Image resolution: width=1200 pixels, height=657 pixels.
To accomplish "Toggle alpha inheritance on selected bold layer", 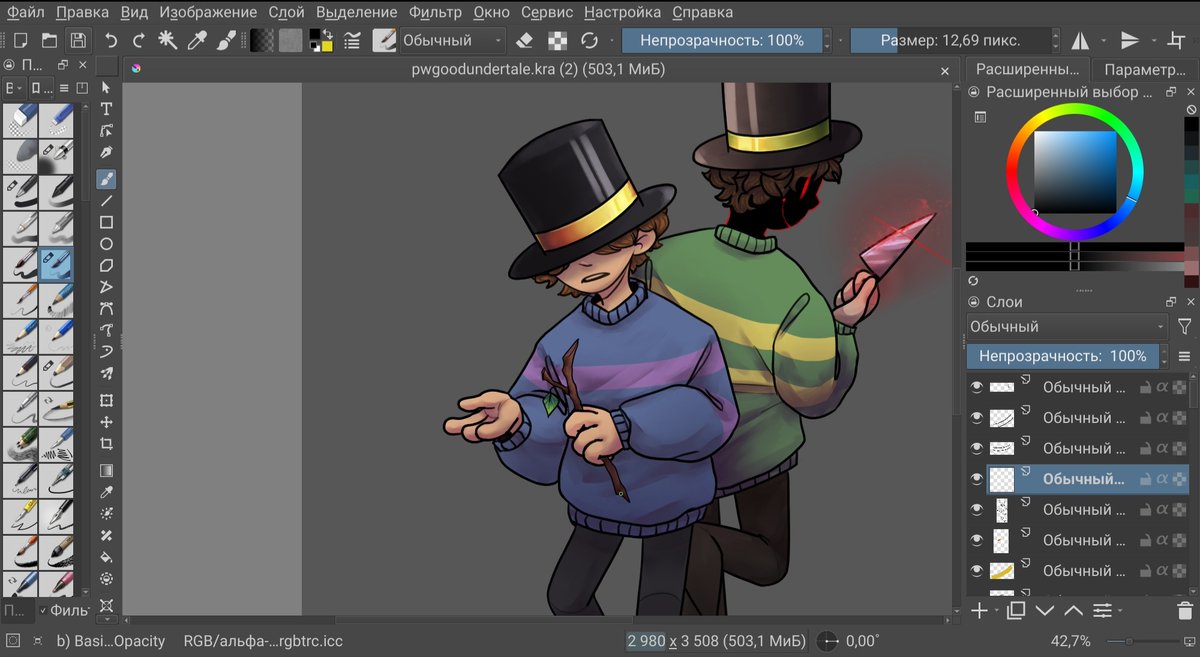I will (x=1162, y=479).
